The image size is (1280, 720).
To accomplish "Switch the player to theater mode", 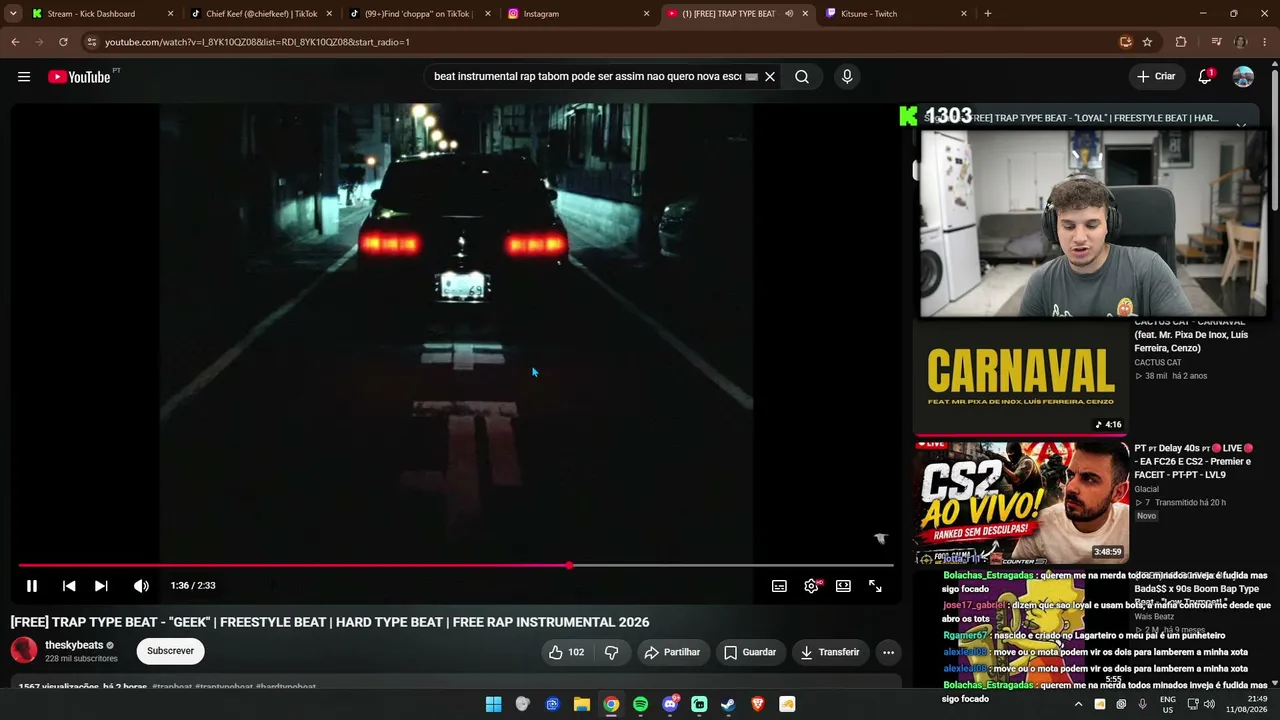I will (x=843, y=586).
